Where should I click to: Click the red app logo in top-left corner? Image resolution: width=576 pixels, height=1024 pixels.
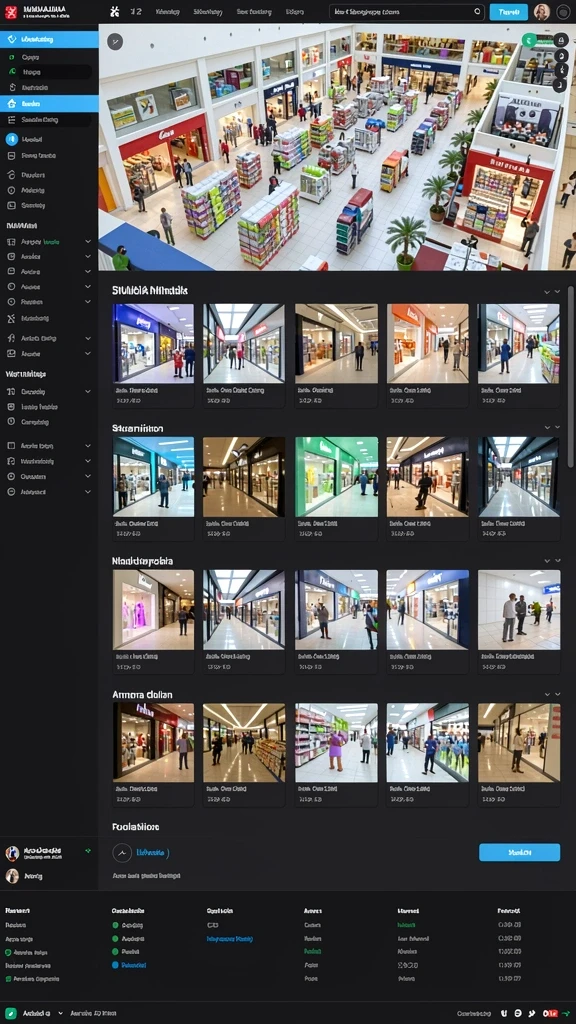[10, 11]
